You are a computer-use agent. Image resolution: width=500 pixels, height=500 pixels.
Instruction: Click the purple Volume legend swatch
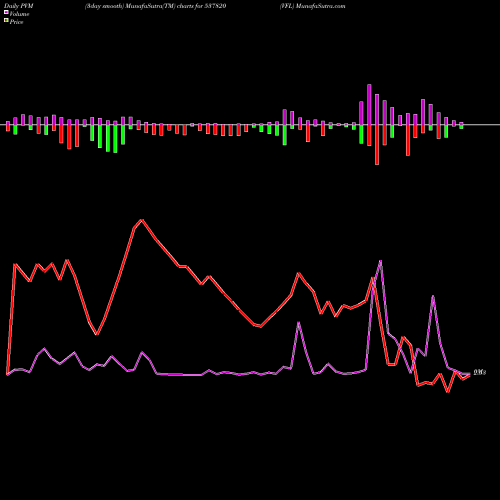tap(6, 12)
